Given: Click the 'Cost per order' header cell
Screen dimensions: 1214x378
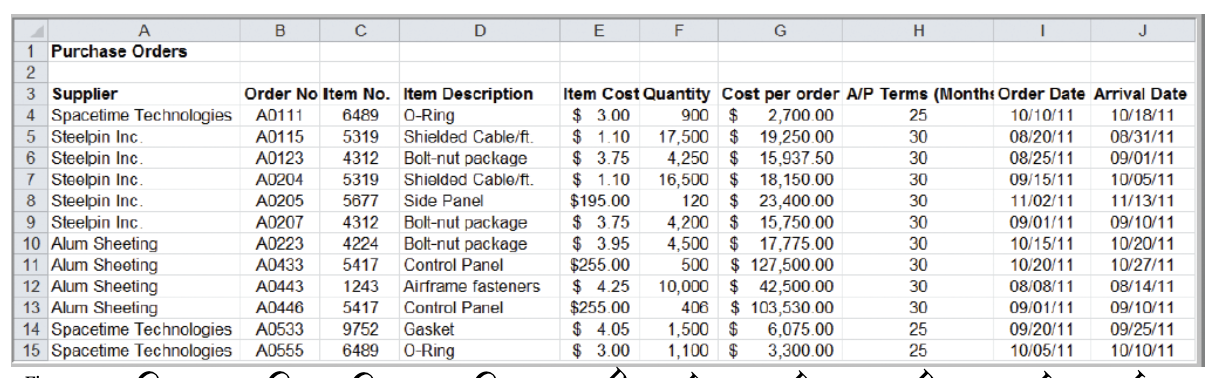Looking at the screenshot, I should (780, 94).
